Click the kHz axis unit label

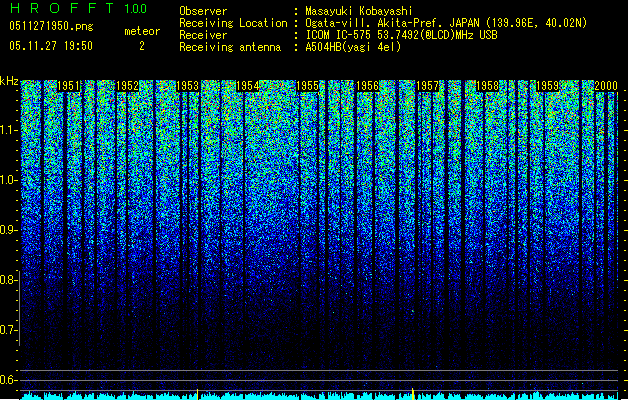click(9, 81)
